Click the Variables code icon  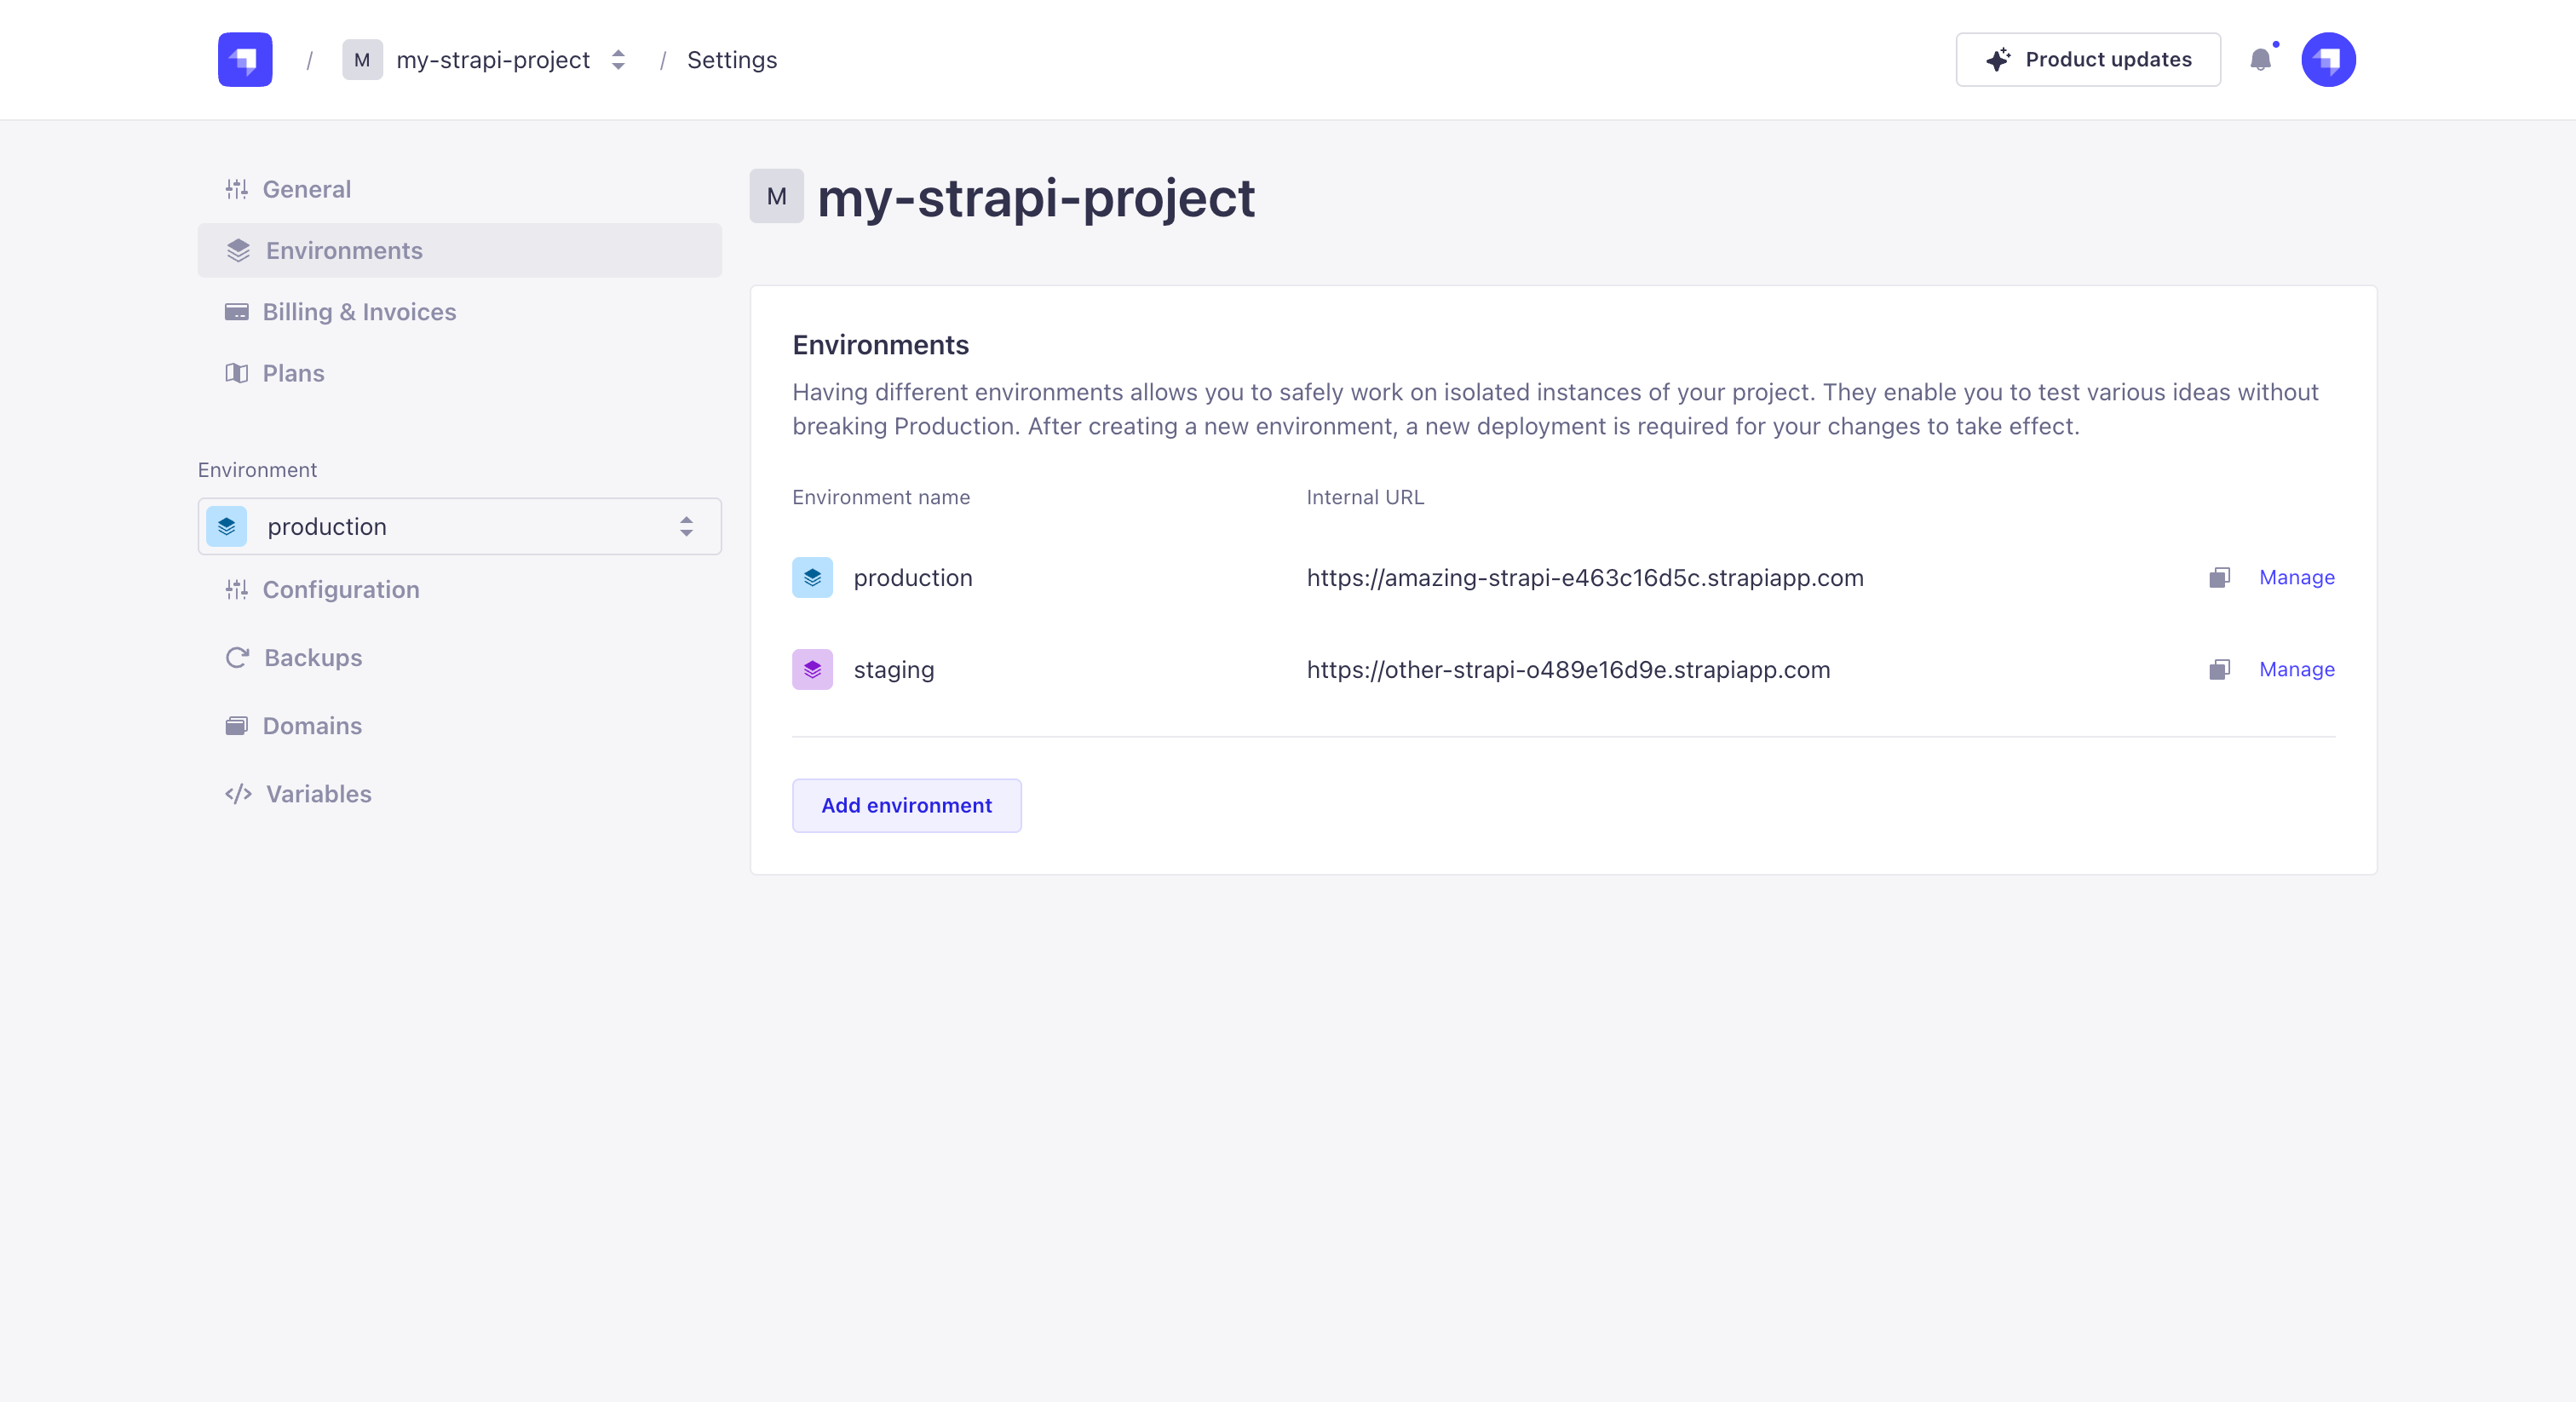[238, 794]
